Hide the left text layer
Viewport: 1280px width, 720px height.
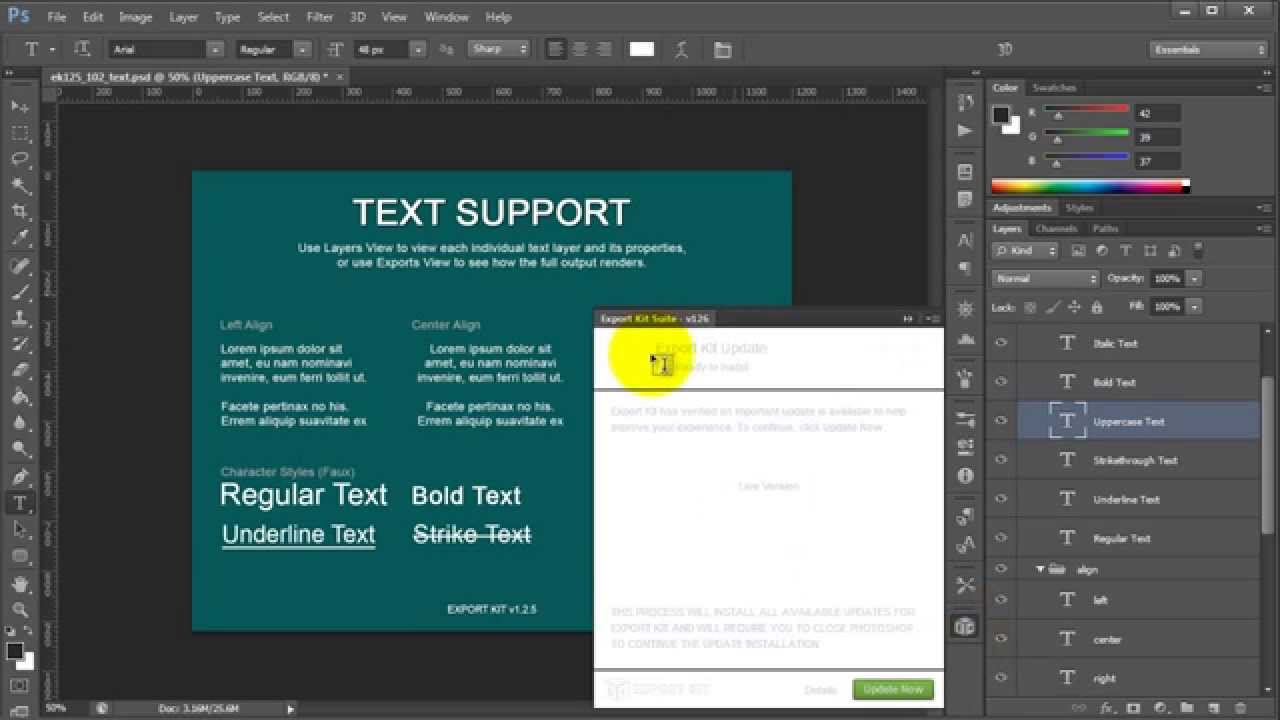[1001, 600]
